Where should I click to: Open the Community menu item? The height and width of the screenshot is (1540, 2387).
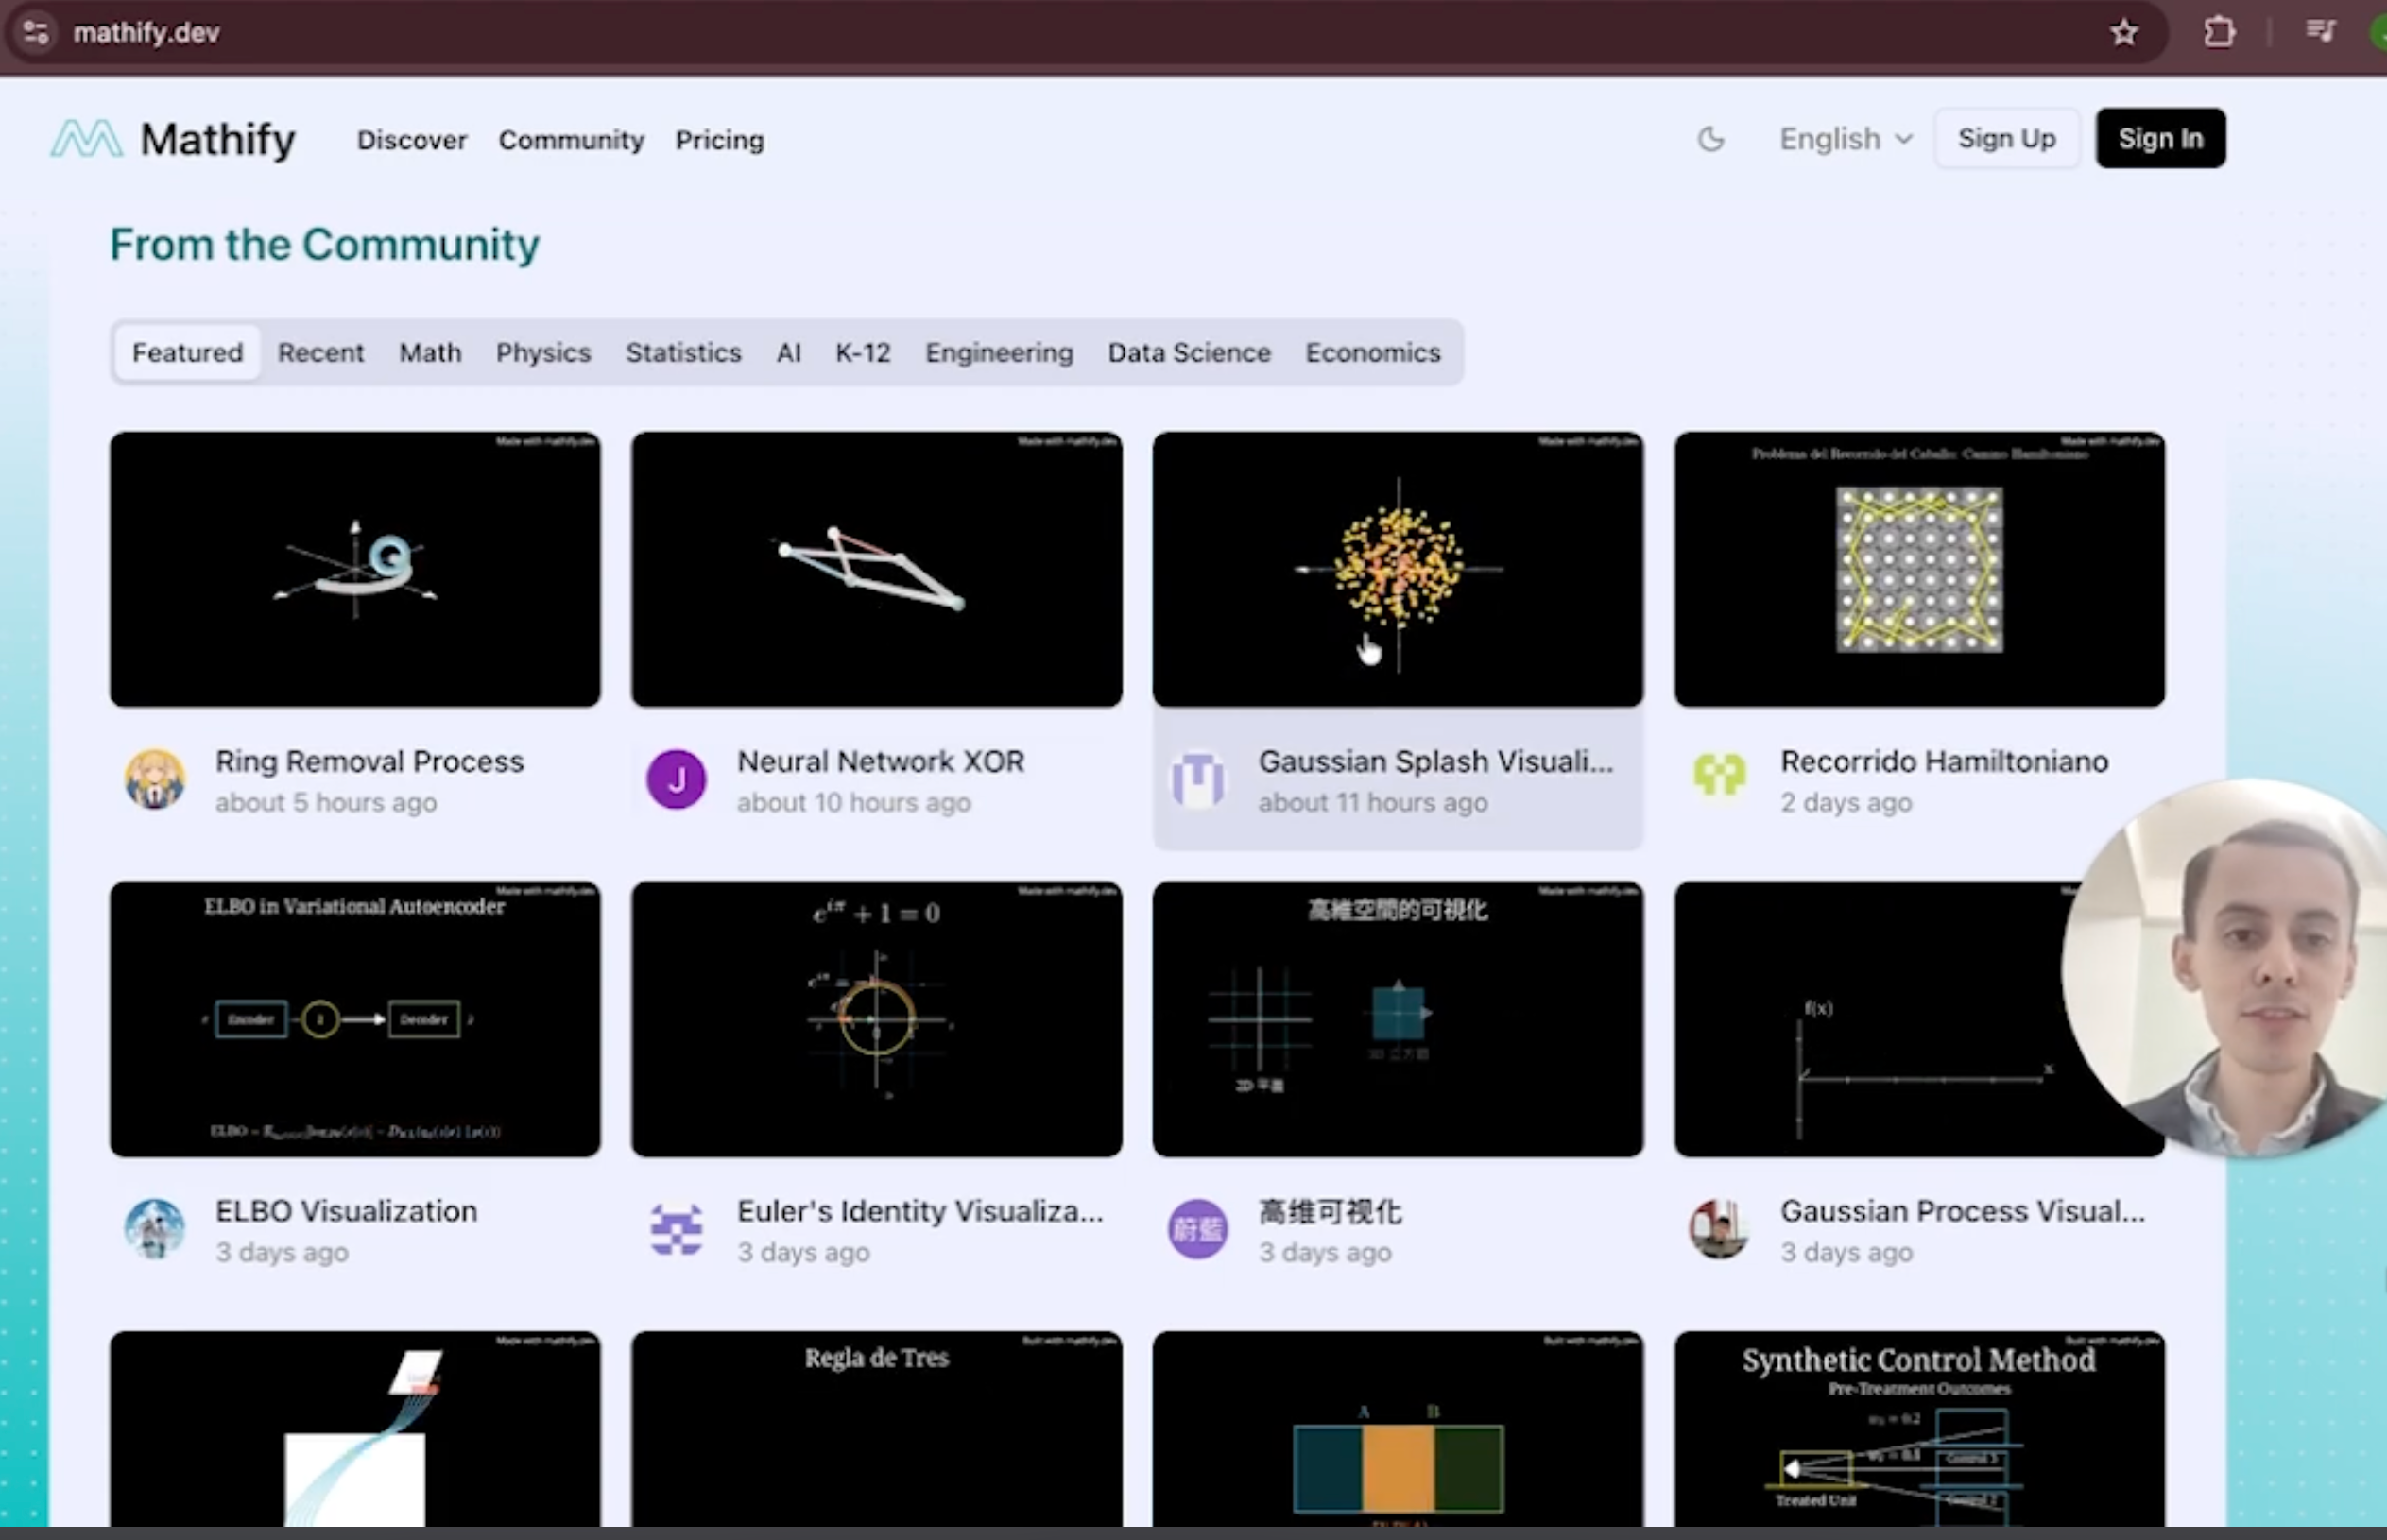571,140
